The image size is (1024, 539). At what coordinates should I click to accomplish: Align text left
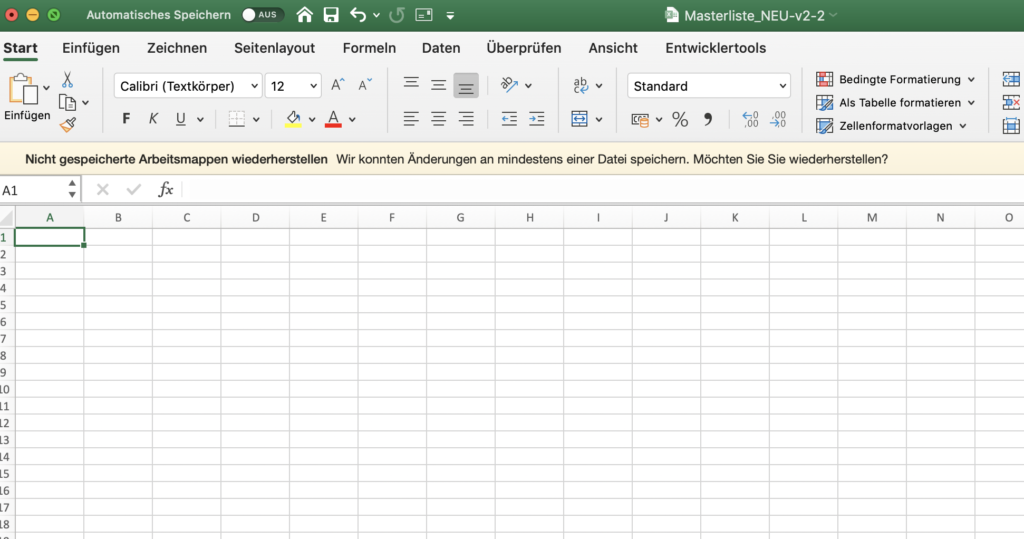(411, 119)
